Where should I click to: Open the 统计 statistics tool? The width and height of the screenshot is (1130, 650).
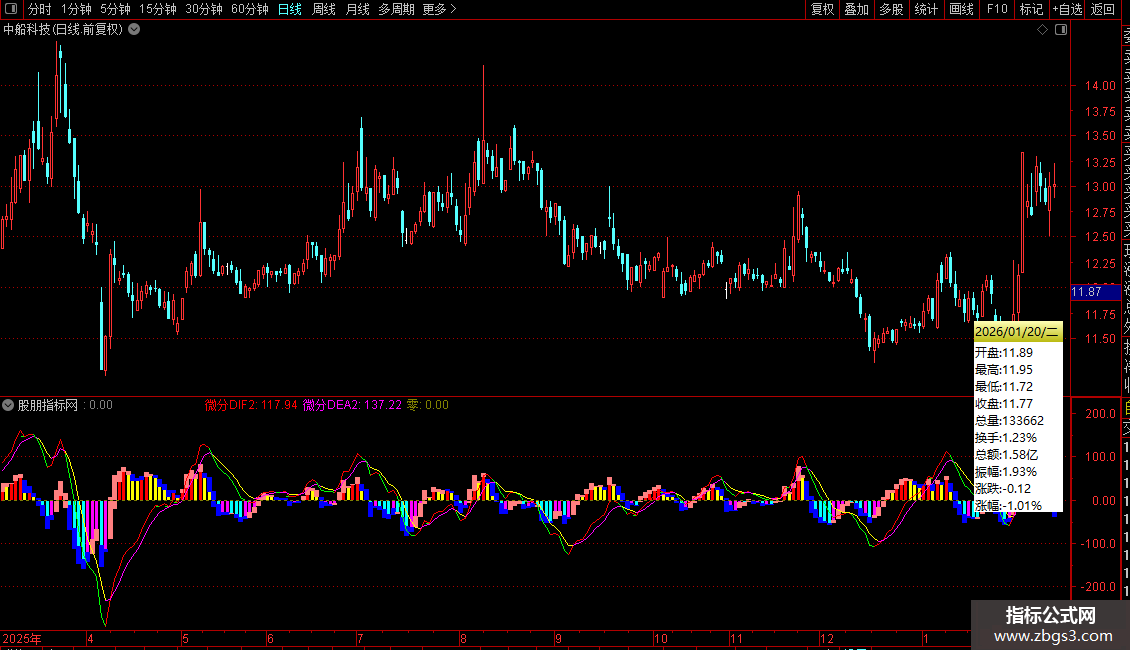[926, 9]
